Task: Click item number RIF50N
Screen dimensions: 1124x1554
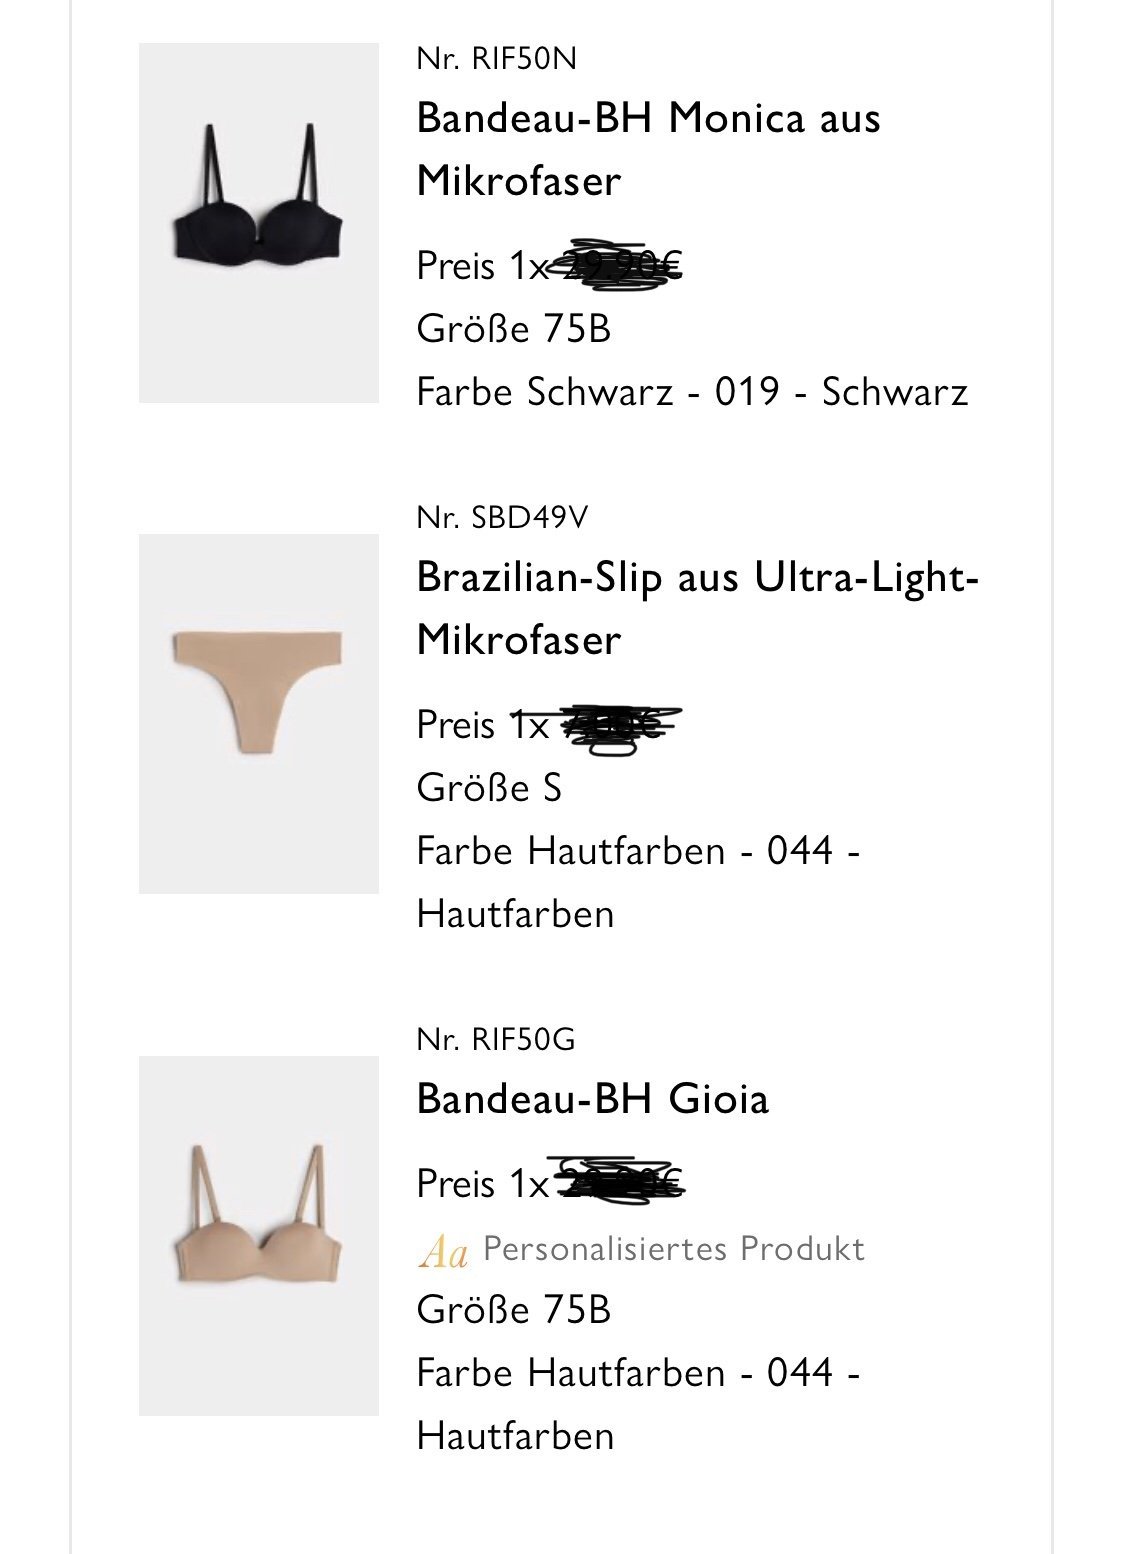Action: click(x=496, y=59)
